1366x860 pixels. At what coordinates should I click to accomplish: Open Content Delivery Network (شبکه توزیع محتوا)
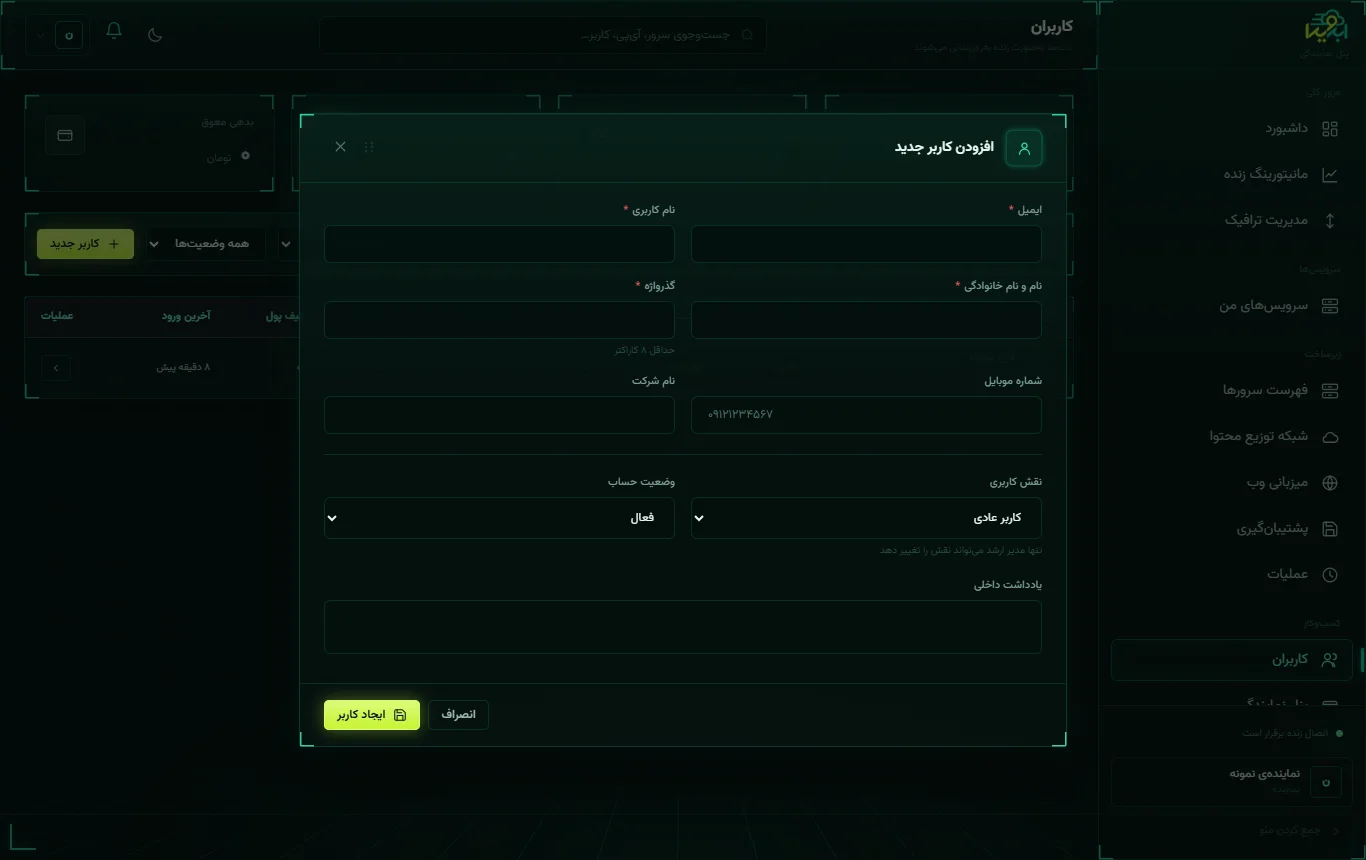[x=1232, y=436]
